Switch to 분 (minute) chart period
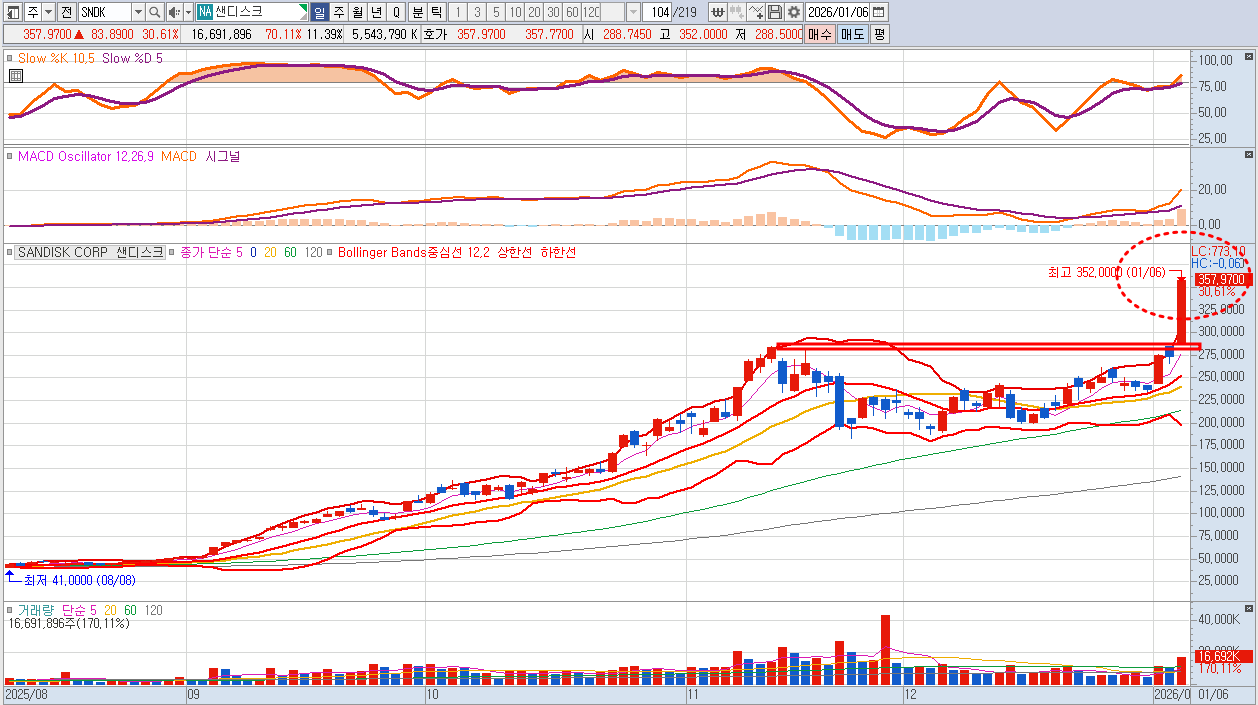 tap(417, 12)
